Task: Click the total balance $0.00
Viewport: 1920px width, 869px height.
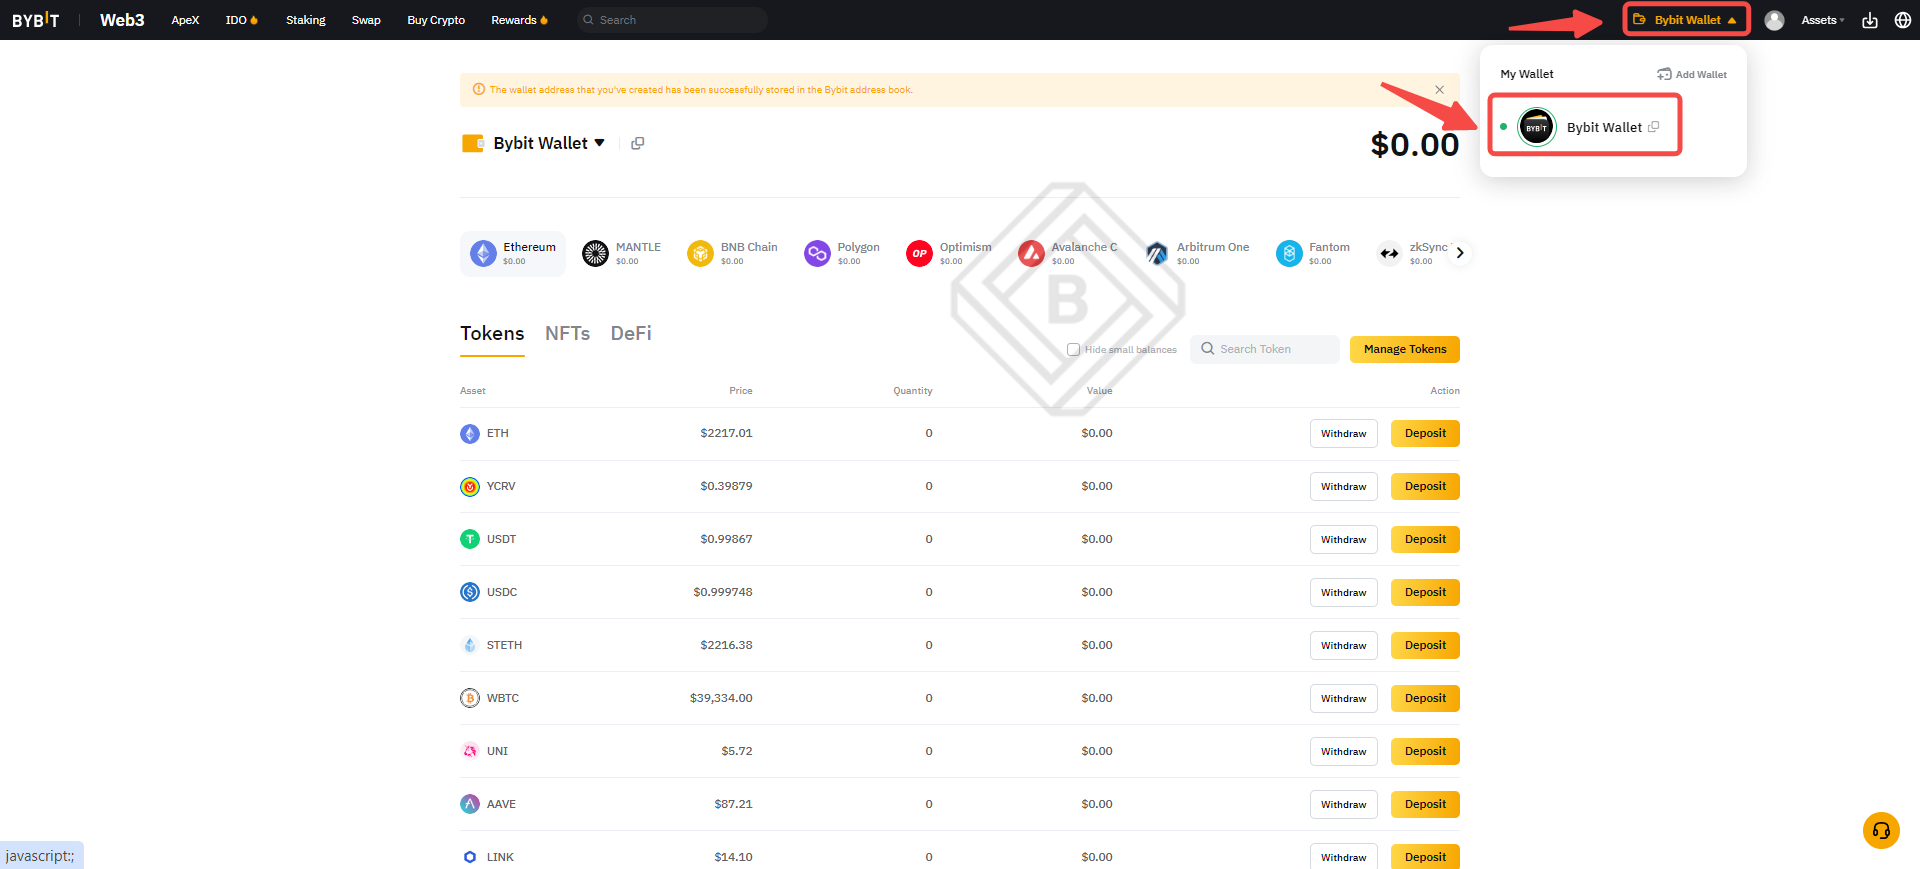Action: (x=1414, y=145)
